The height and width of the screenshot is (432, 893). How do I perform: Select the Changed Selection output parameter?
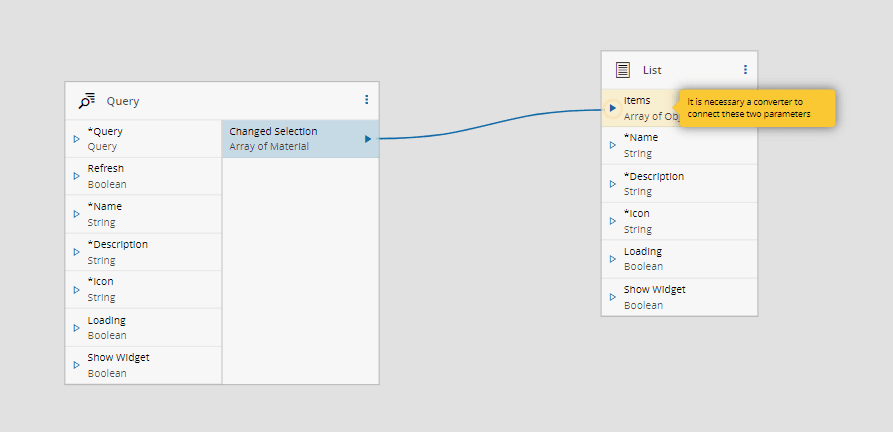(x=290, y=139)
